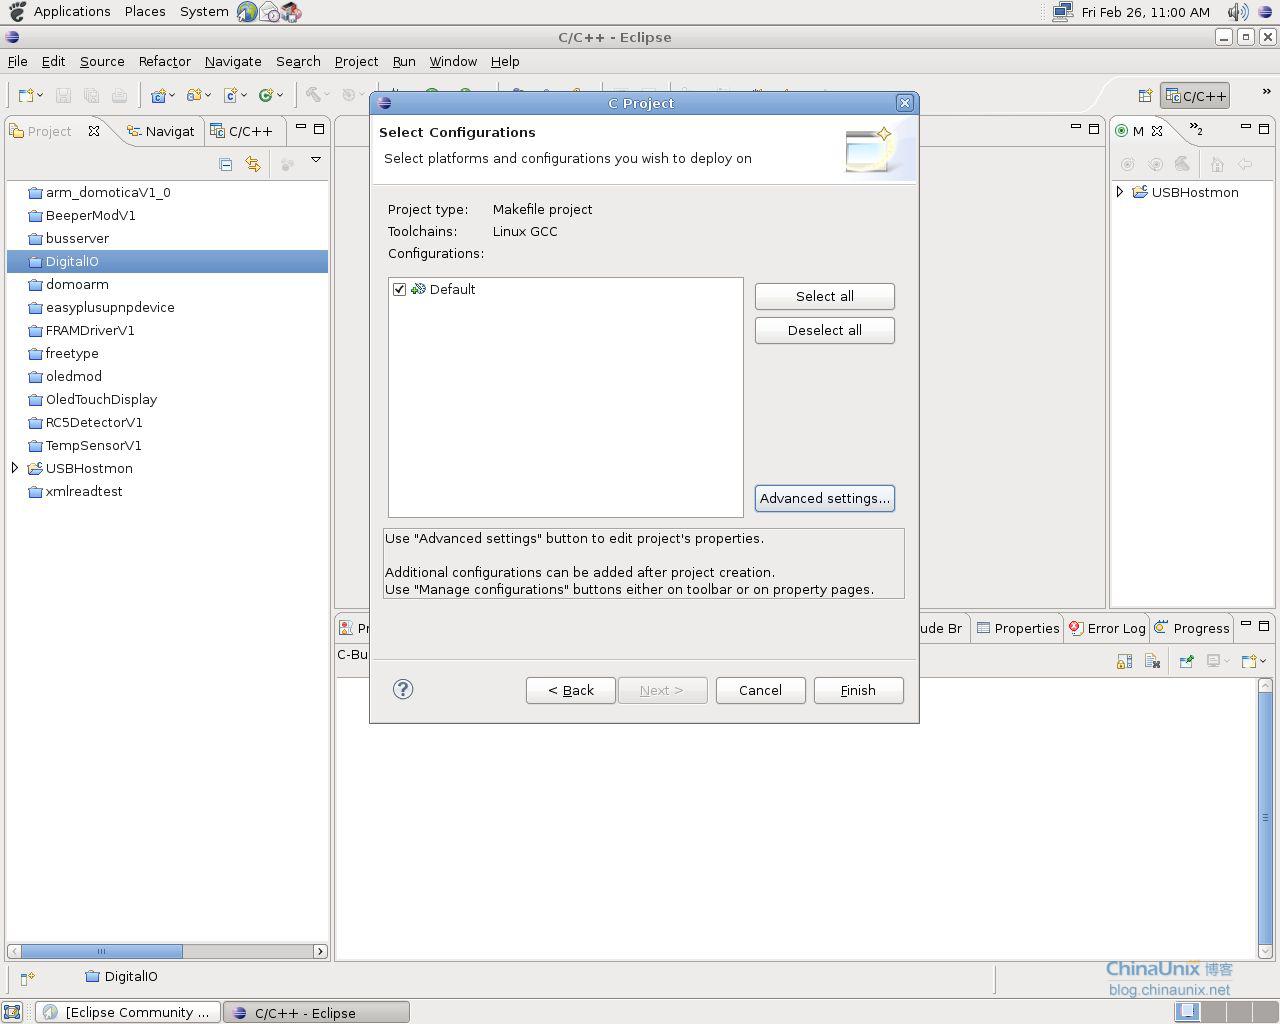Switch to Eclipse Community taskbar window

tap(128, 1012)
